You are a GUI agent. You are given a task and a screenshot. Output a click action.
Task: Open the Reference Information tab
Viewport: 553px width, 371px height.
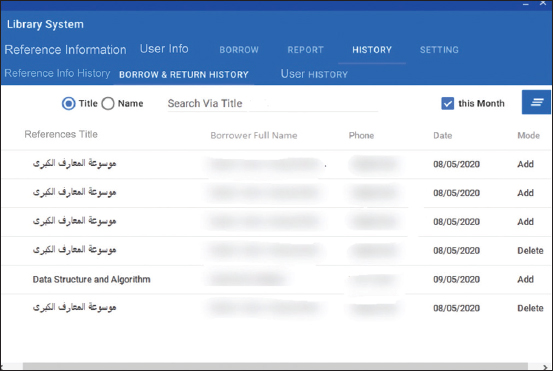coord(66,50)
